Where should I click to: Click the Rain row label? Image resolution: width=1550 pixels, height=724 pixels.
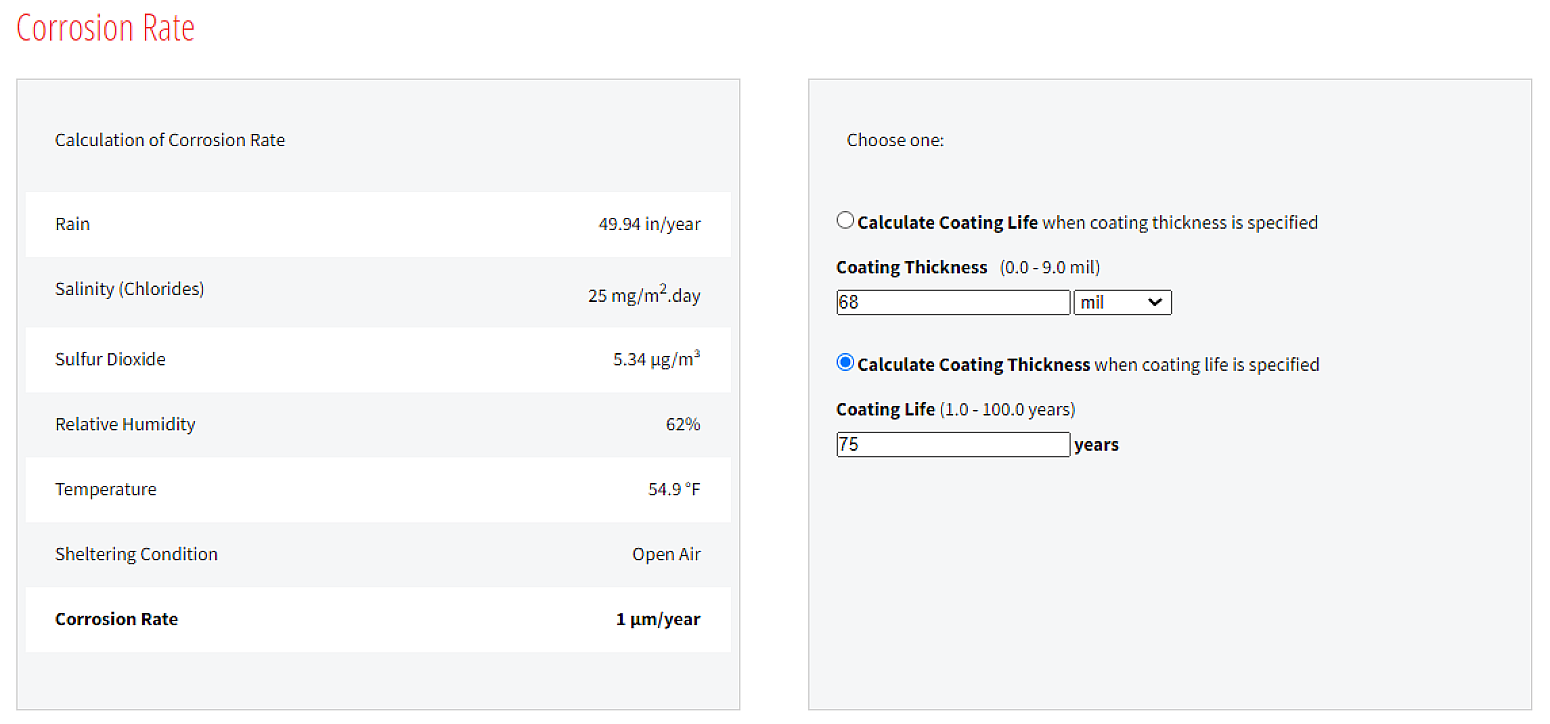click(x=73, y=224)
